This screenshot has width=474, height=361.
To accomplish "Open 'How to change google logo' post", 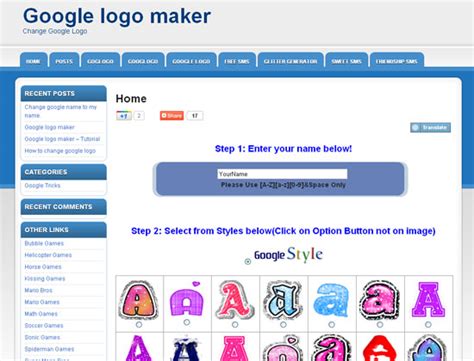I will point(60,151).
